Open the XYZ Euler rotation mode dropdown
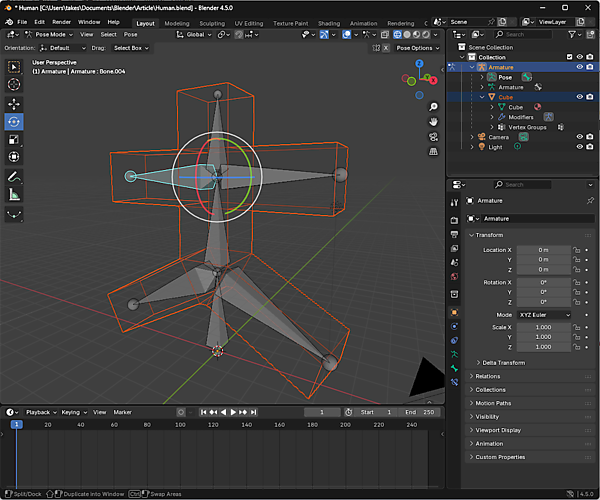The width and height of the screenshot is (600, 500). (x=543, y=314)
